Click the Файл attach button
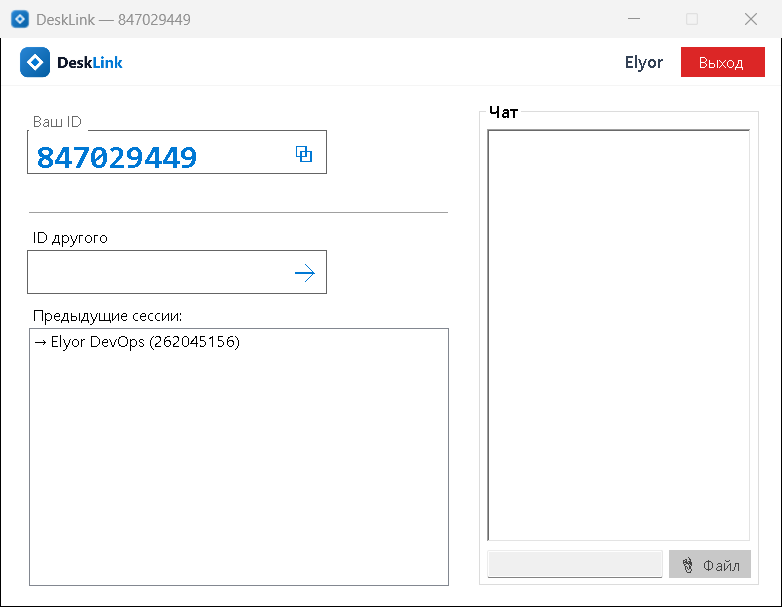 [710, 565]
